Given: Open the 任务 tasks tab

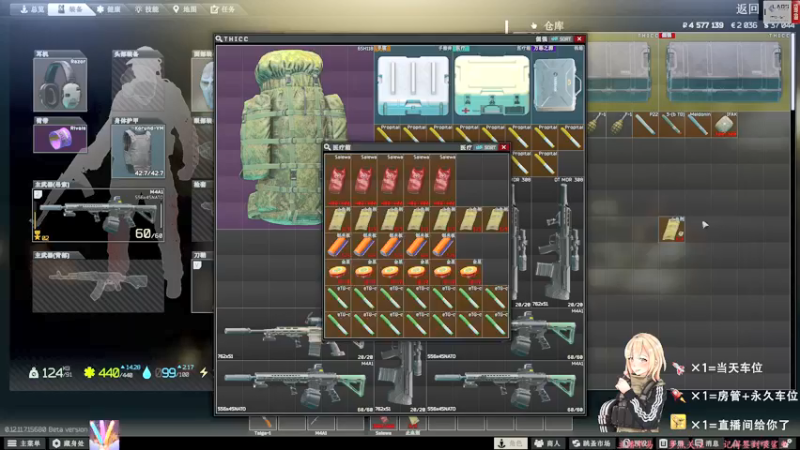Looking at the screenshot, I should tap(223, 9).
